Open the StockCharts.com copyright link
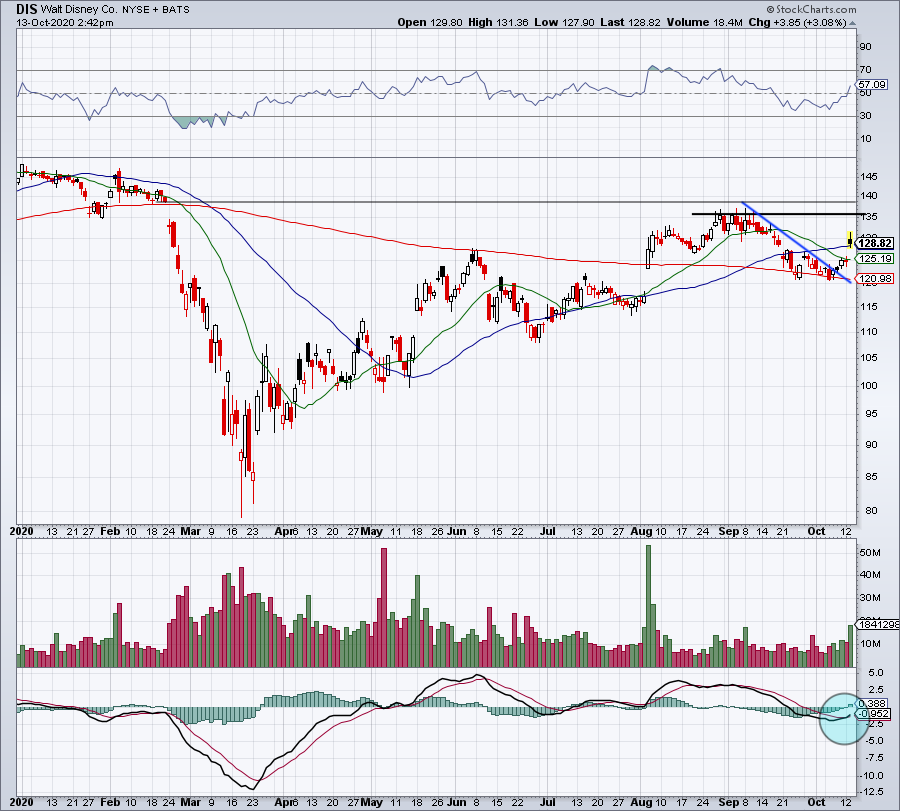 (811, 9)
